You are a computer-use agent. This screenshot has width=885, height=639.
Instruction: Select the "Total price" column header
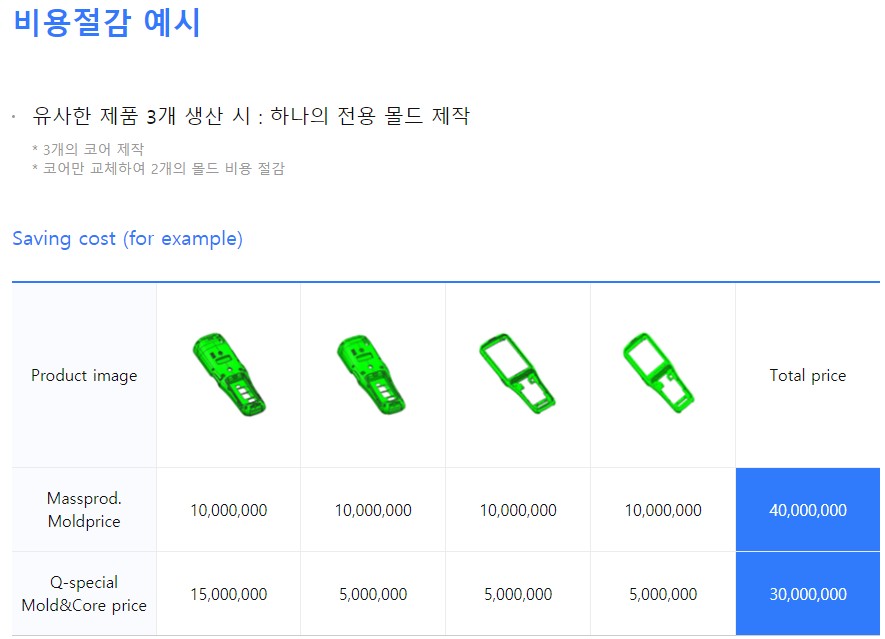[x=807, y=376]
